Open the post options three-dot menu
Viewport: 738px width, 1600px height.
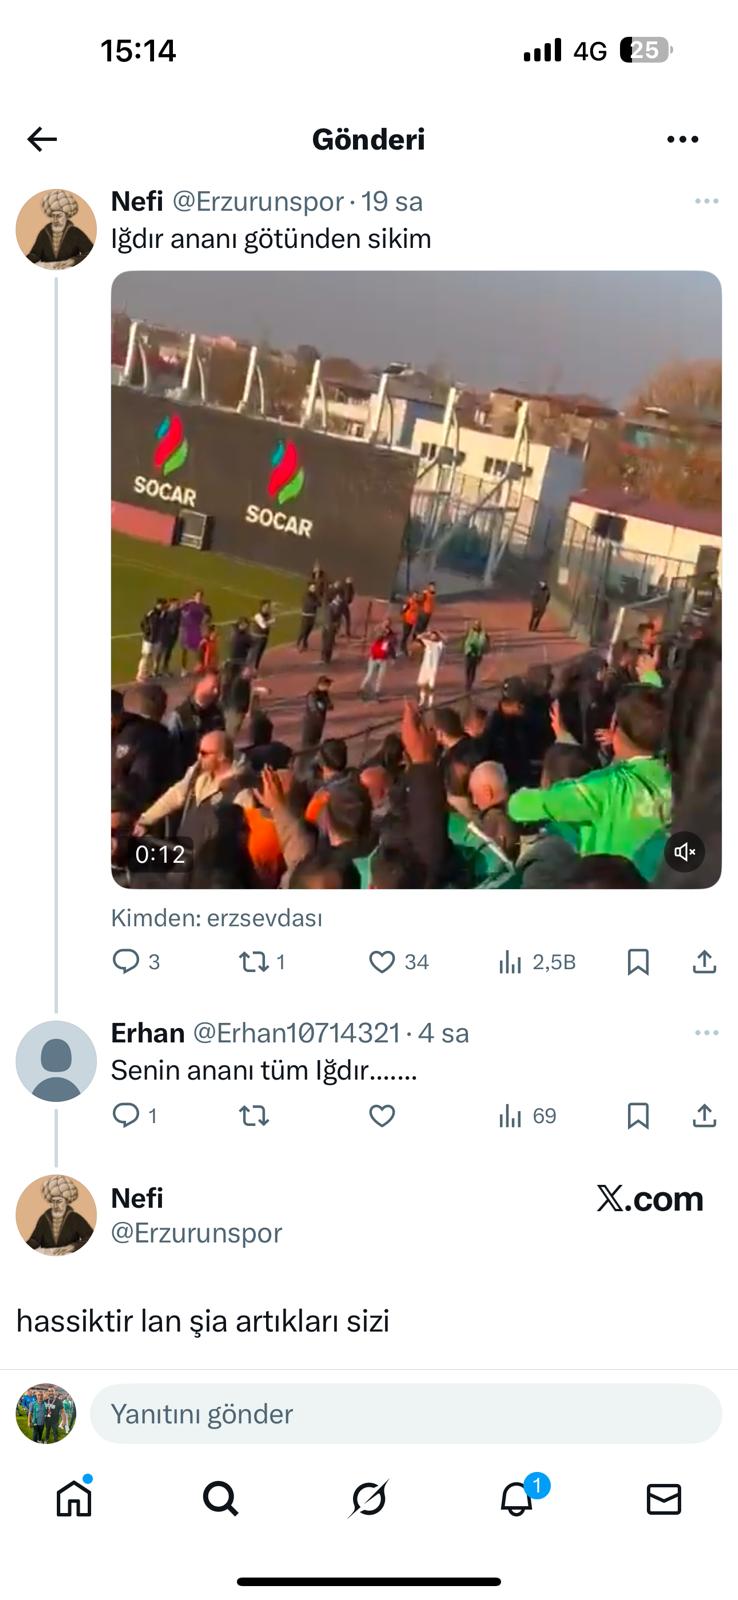[x=682, y=139]
